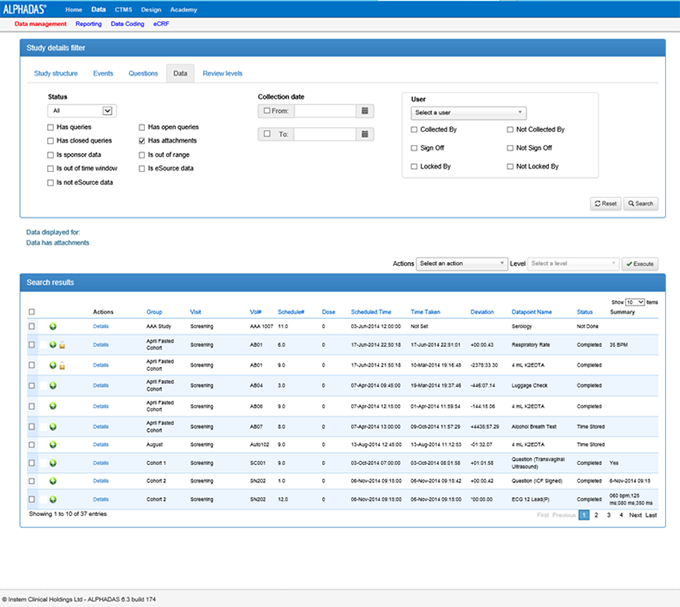Click green arrow icon in Luggage Check row
The image size is (680, 607).
click(53, 385)
